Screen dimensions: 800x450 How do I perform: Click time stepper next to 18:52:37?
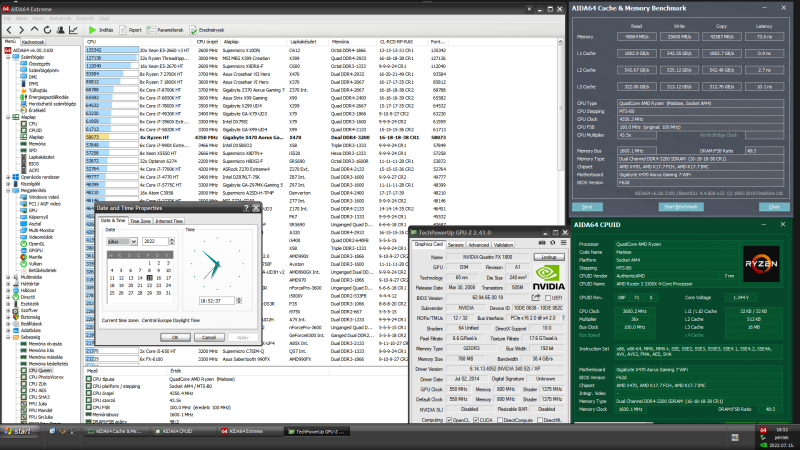(x=239, y=301)
